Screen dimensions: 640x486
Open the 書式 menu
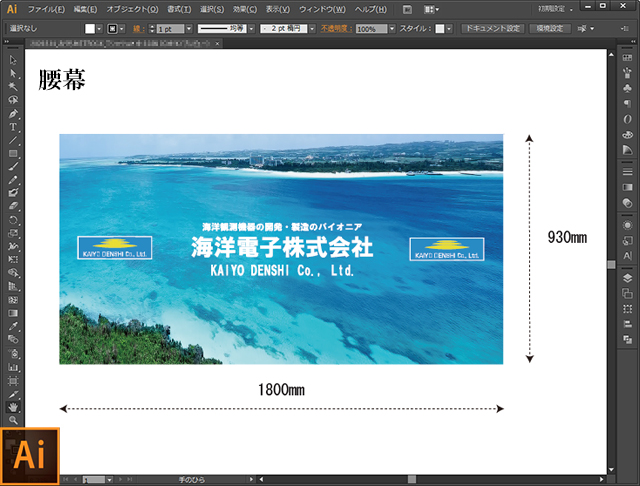[179, 9]
